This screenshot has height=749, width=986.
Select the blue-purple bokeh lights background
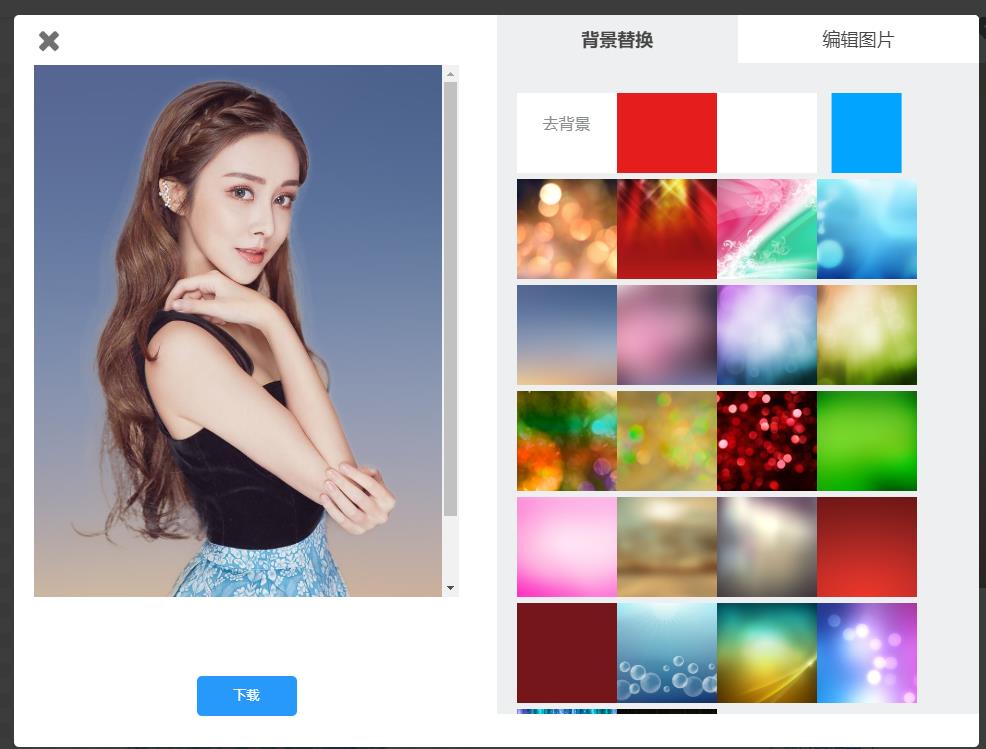click(867, 653)
